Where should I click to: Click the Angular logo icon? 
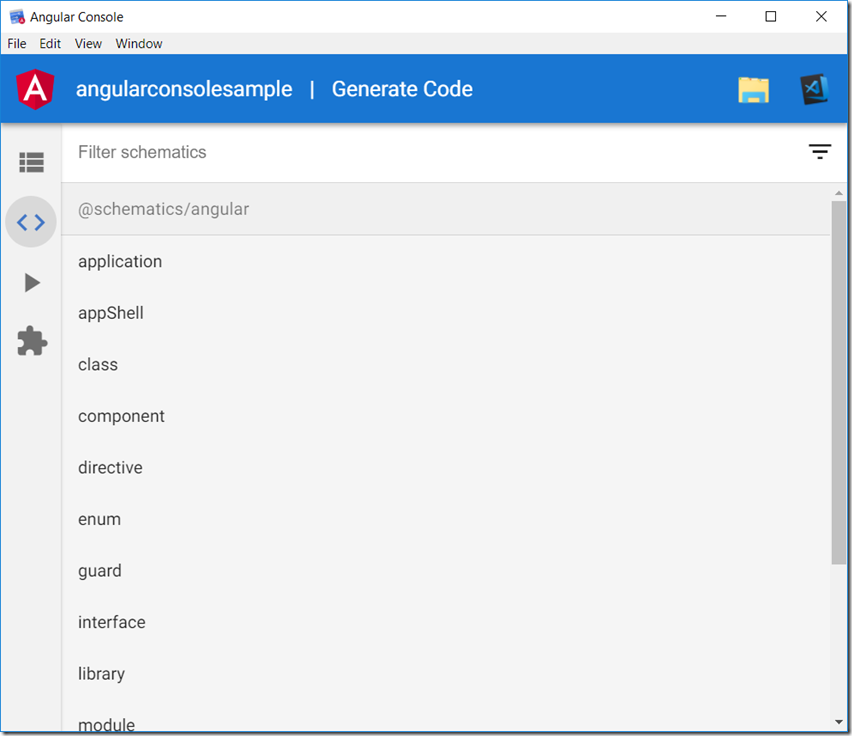(x=35, y=89)
